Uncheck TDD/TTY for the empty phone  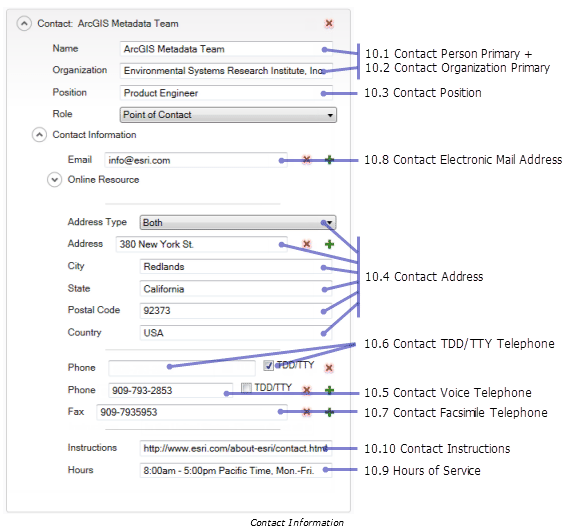(x=269, y=365)
